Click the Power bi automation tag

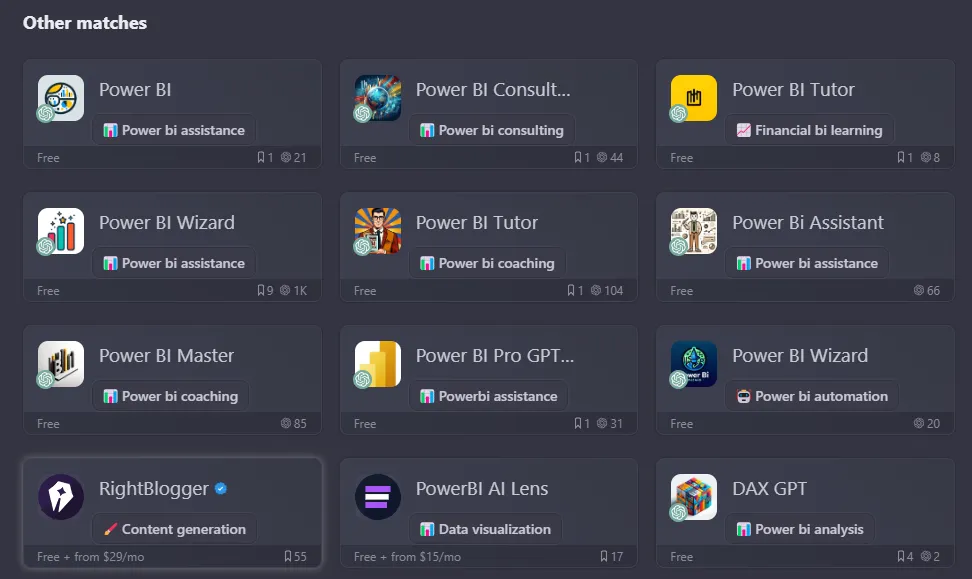point(811,396)
